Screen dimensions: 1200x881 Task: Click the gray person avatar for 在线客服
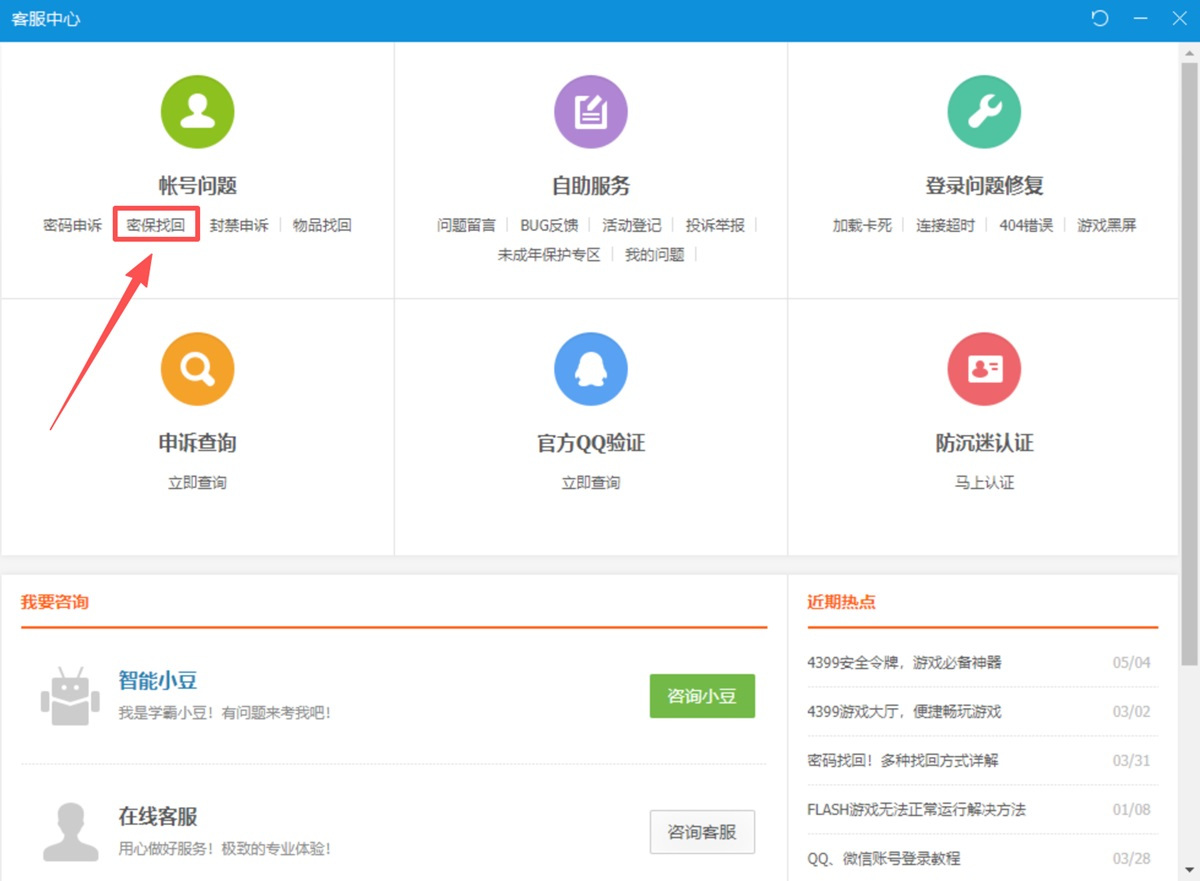[70, 832]
